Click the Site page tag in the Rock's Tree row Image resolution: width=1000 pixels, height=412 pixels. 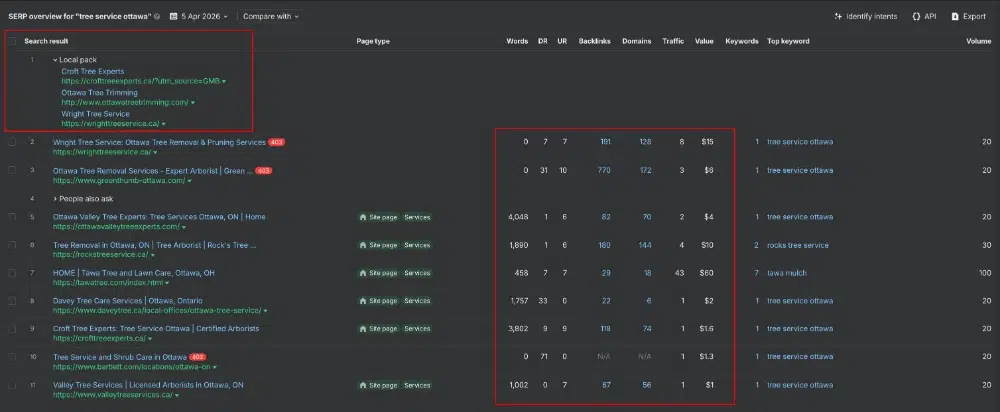(378, 246)
